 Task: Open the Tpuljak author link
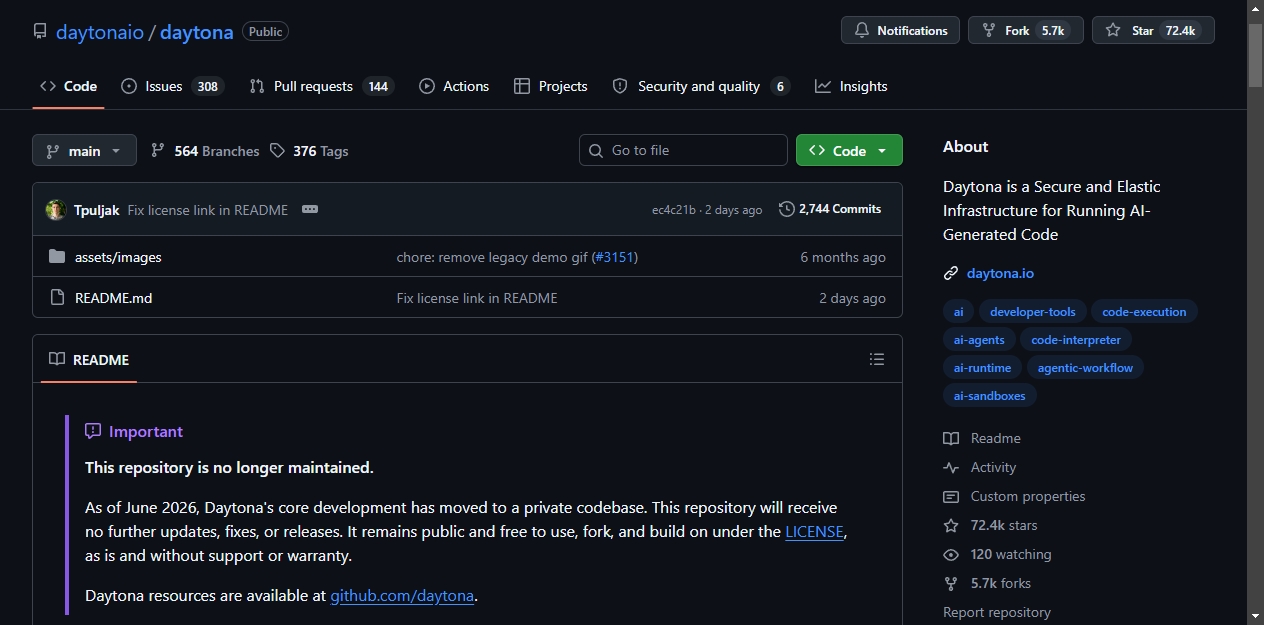click(96, 210)
